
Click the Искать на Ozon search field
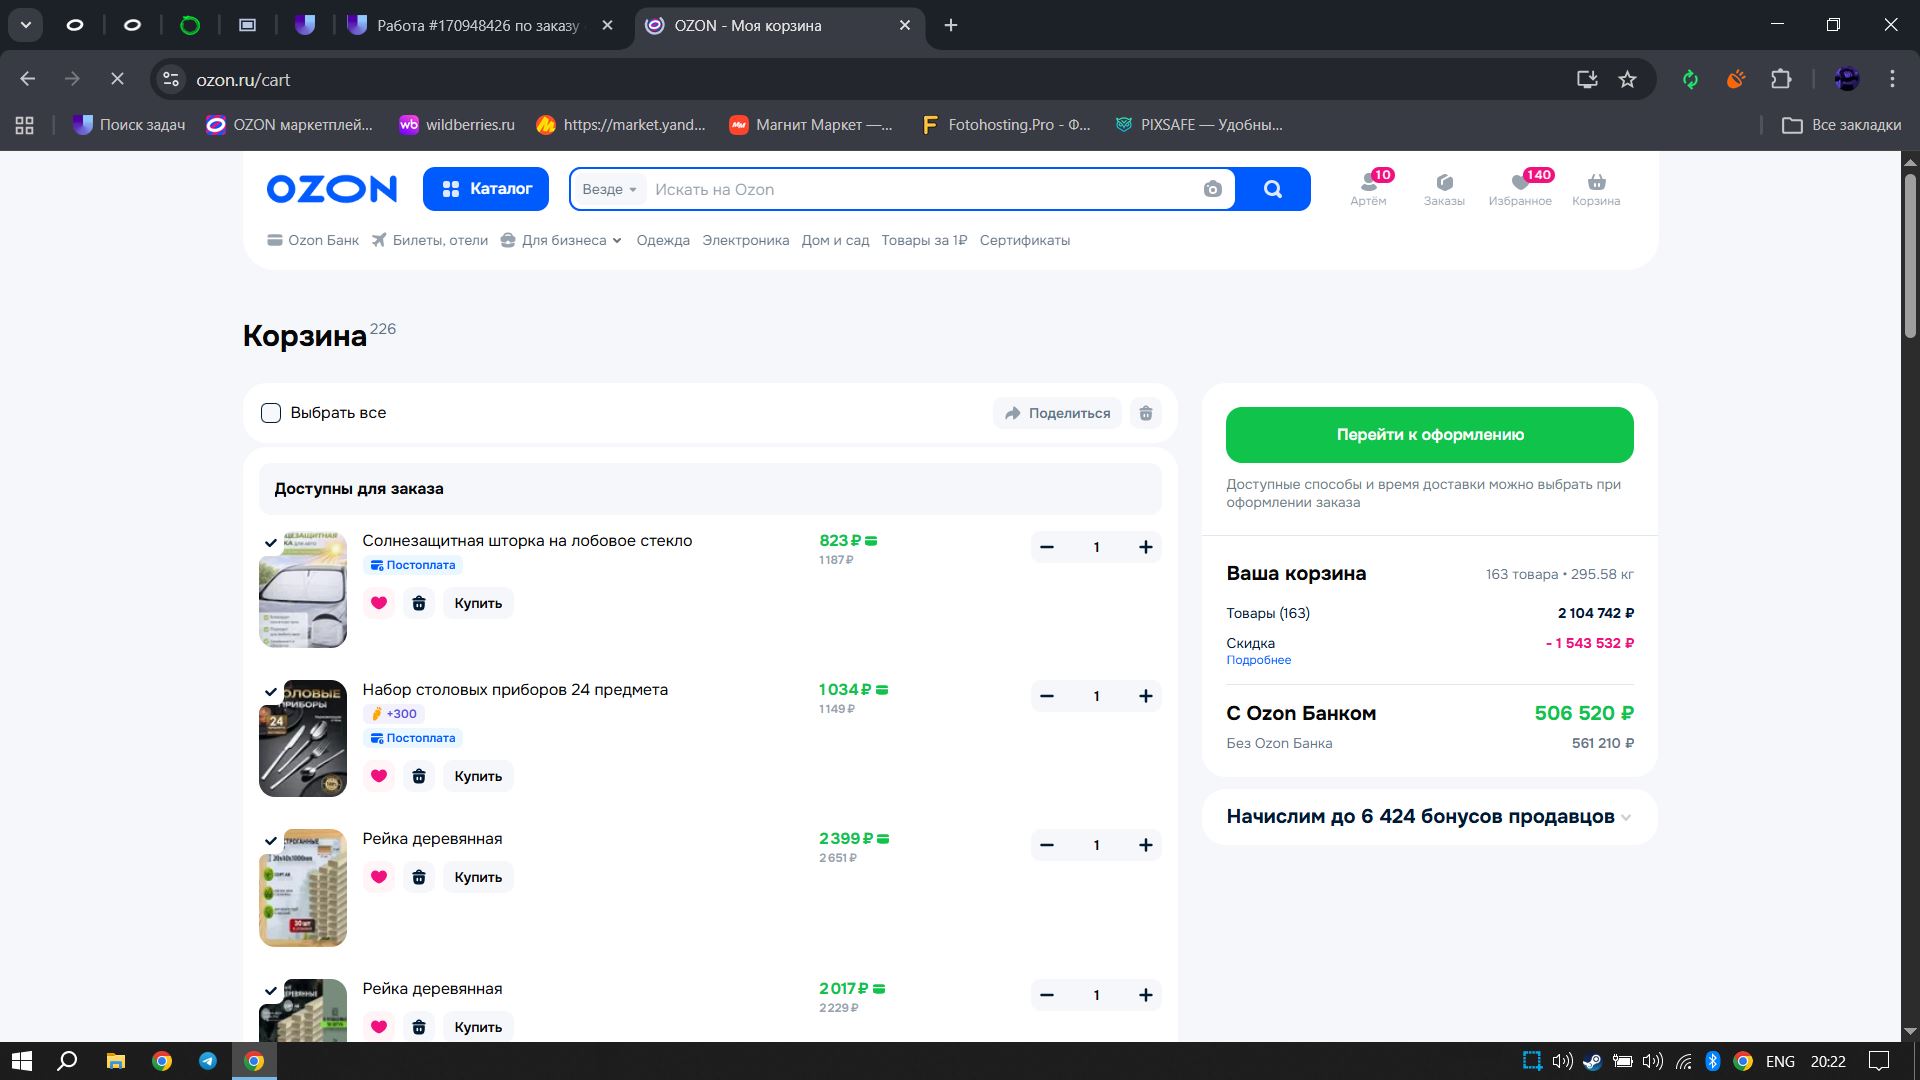tap(920, 190)
